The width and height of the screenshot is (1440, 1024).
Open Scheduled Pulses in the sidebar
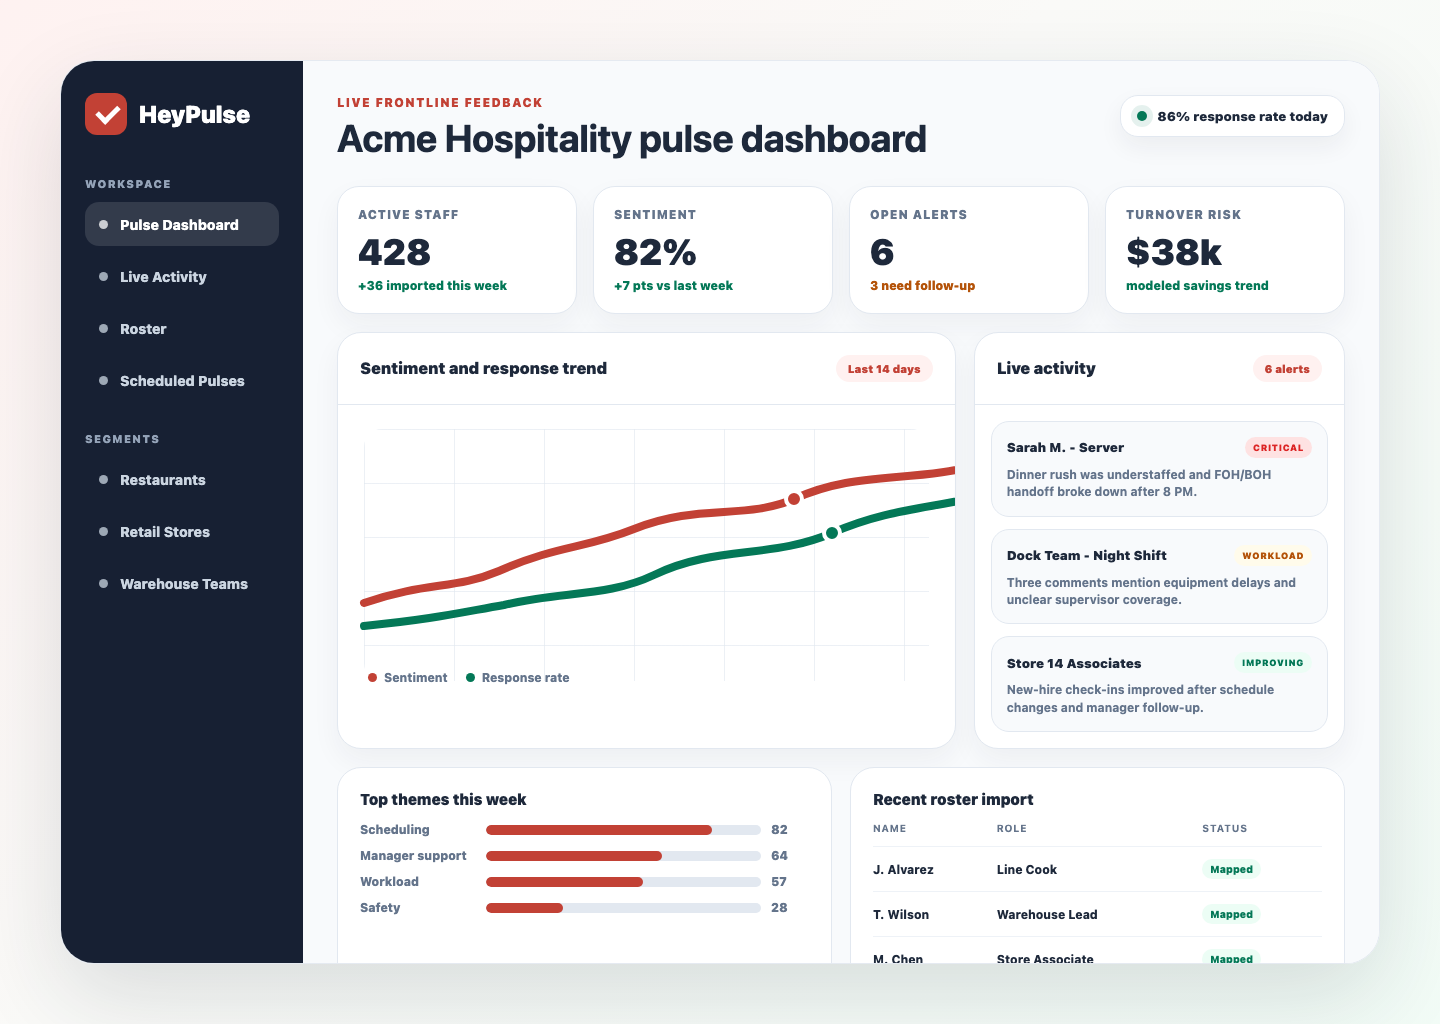pyautogui.click(x=182, y=380)
